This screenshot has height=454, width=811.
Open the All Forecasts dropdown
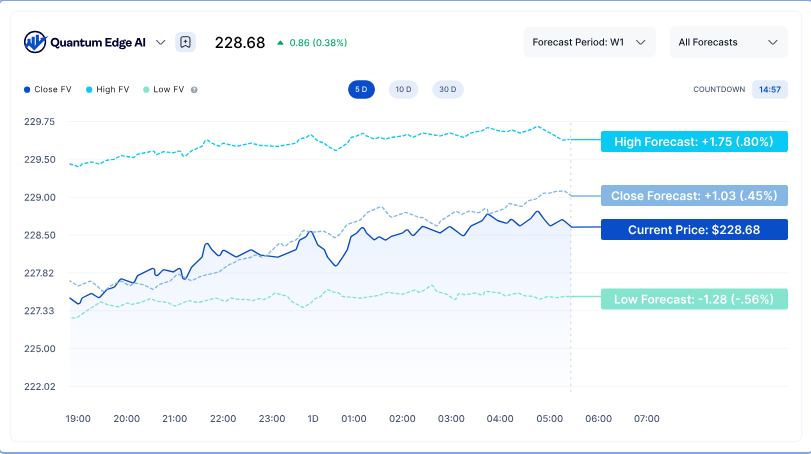tap(726, 42)
